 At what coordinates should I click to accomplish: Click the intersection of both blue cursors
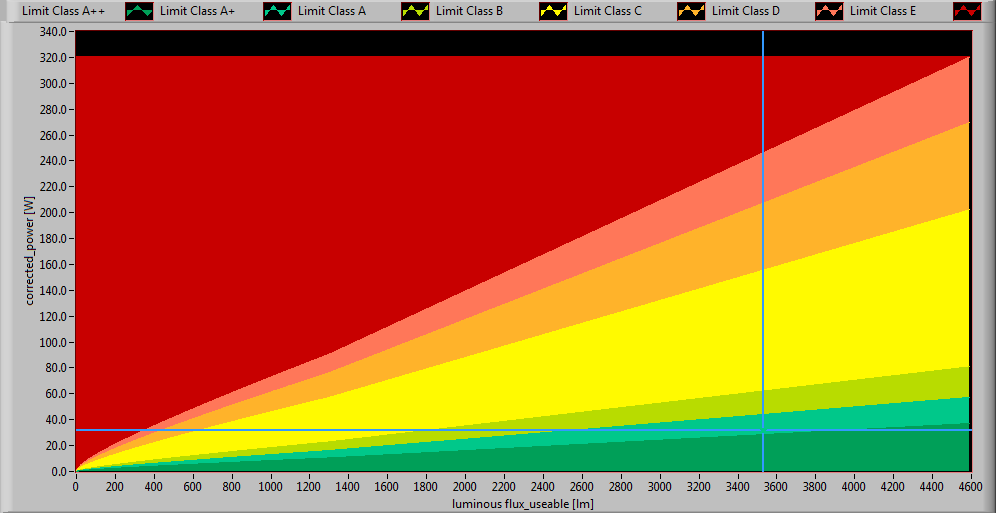click(763, 430)
